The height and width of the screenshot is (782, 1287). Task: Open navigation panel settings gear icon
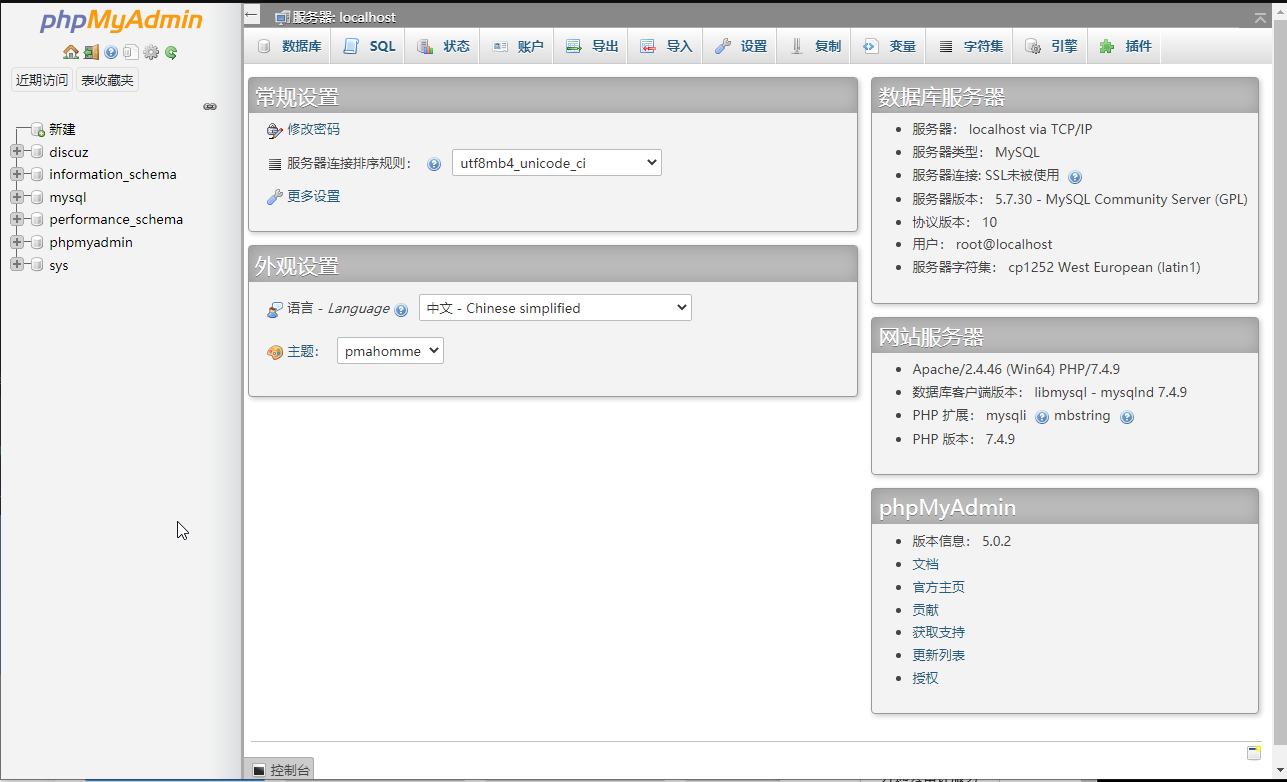click(x=151, y=52)
